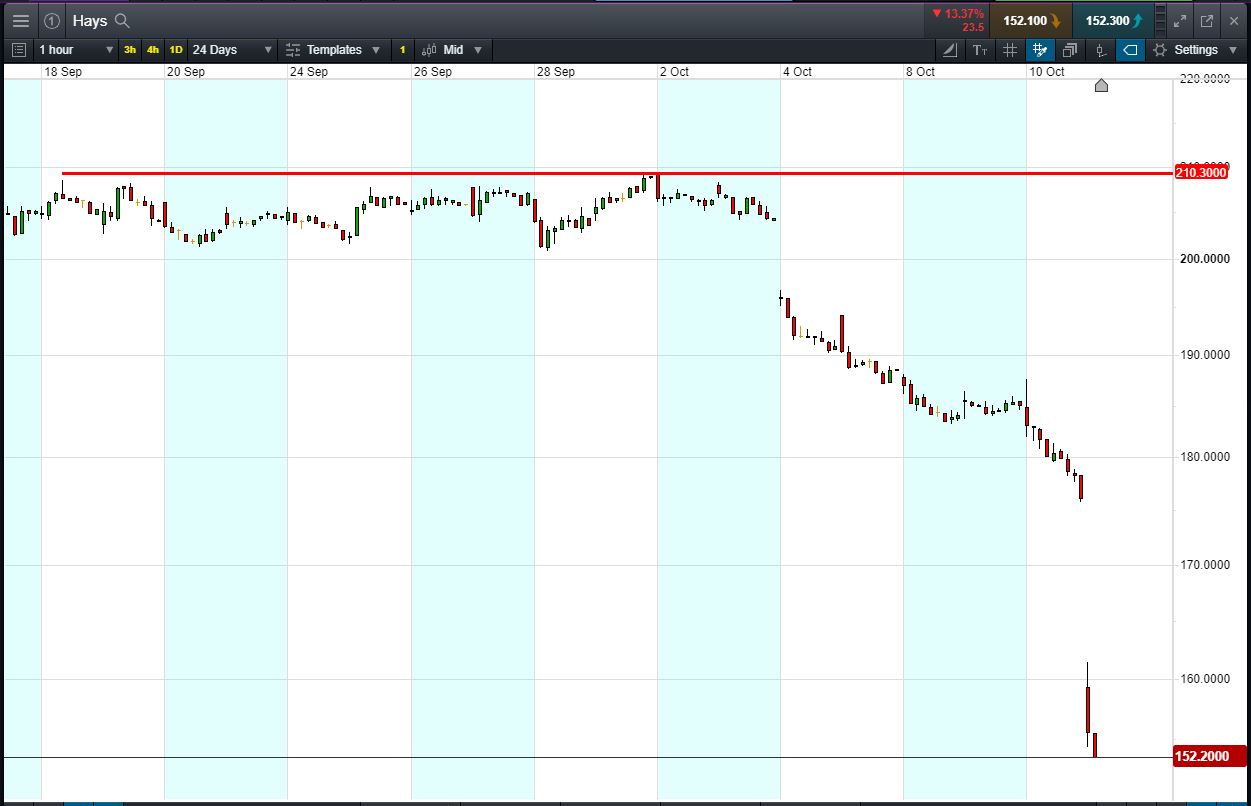Viewport: 1251px width, 806px height.
Task: Click the 10 Oct date label
Action: [1047, 72]
